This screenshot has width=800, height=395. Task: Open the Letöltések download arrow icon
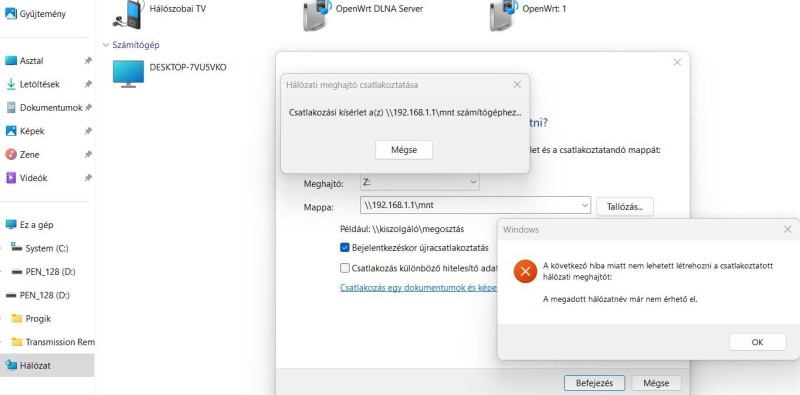click(x=11, y=84)
